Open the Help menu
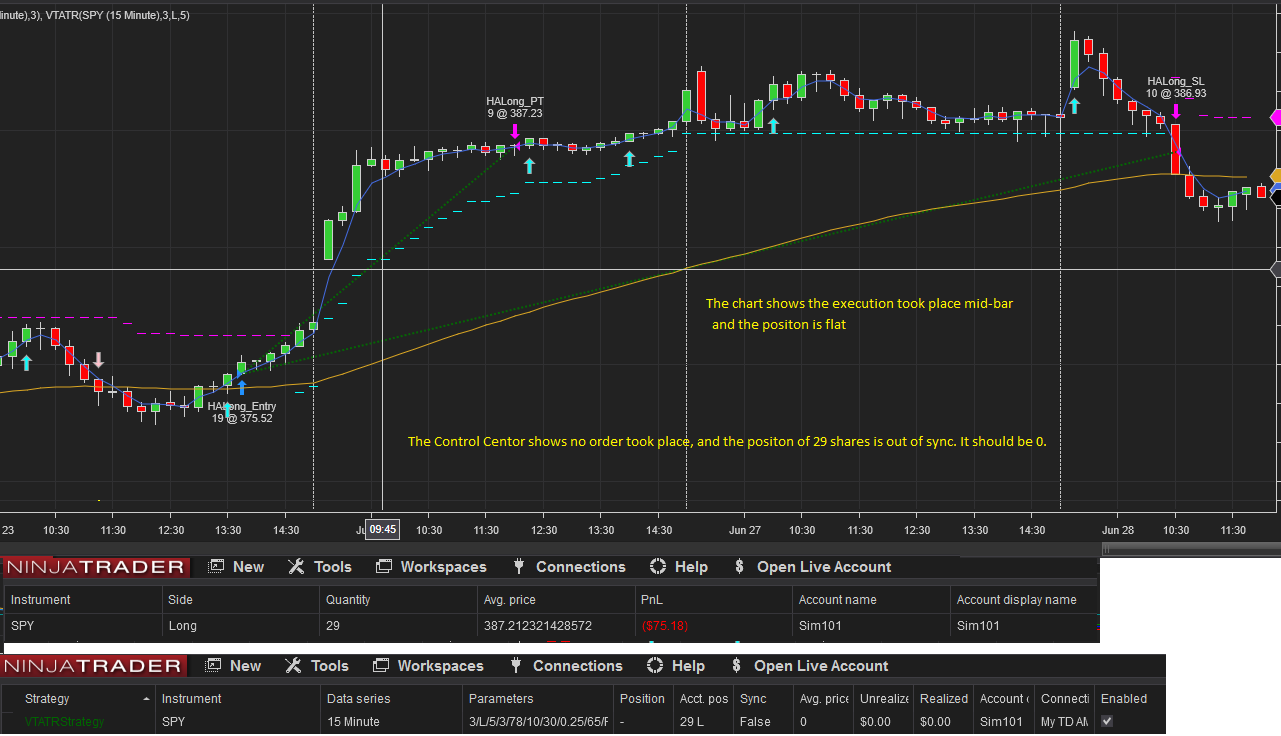 [689, 566]
